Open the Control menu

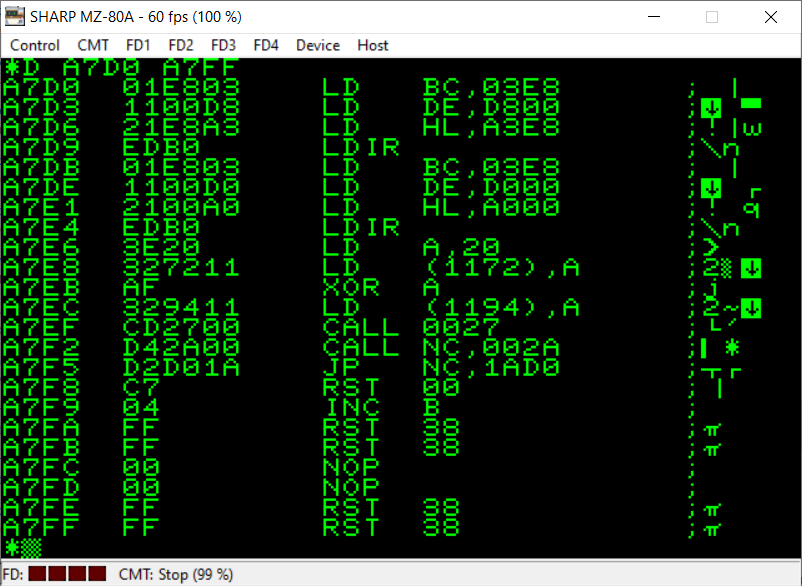point(35,45)
